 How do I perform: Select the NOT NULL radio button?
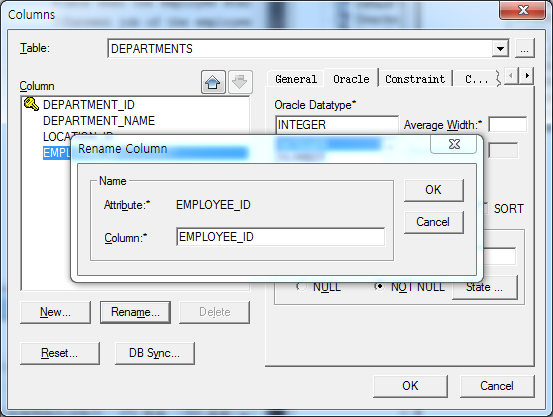coord(379,287)
